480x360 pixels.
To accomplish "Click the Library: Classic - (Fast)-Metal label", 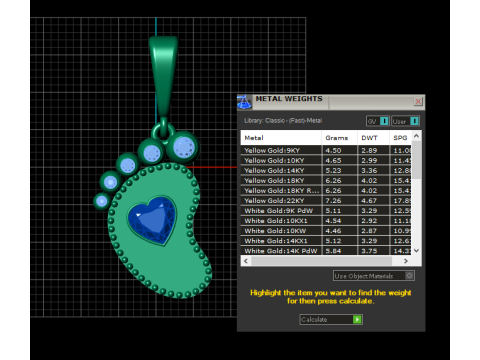I will point(283,121).
